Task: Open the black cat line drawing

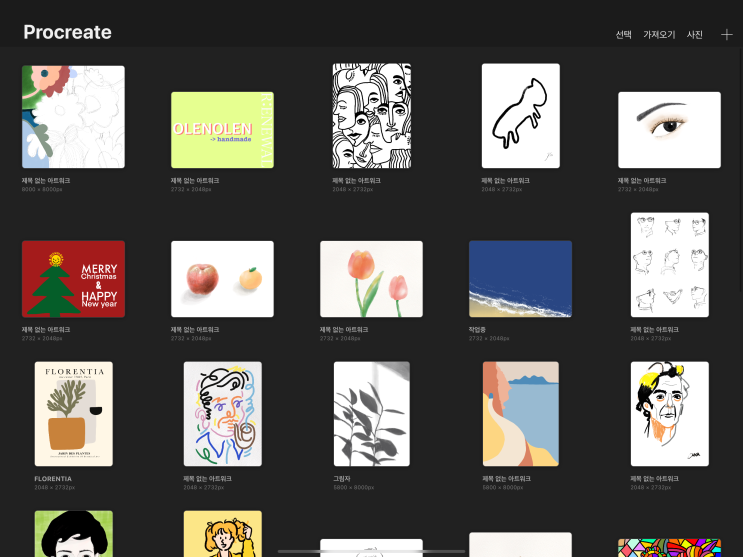Action: click(x=521, y=116)
